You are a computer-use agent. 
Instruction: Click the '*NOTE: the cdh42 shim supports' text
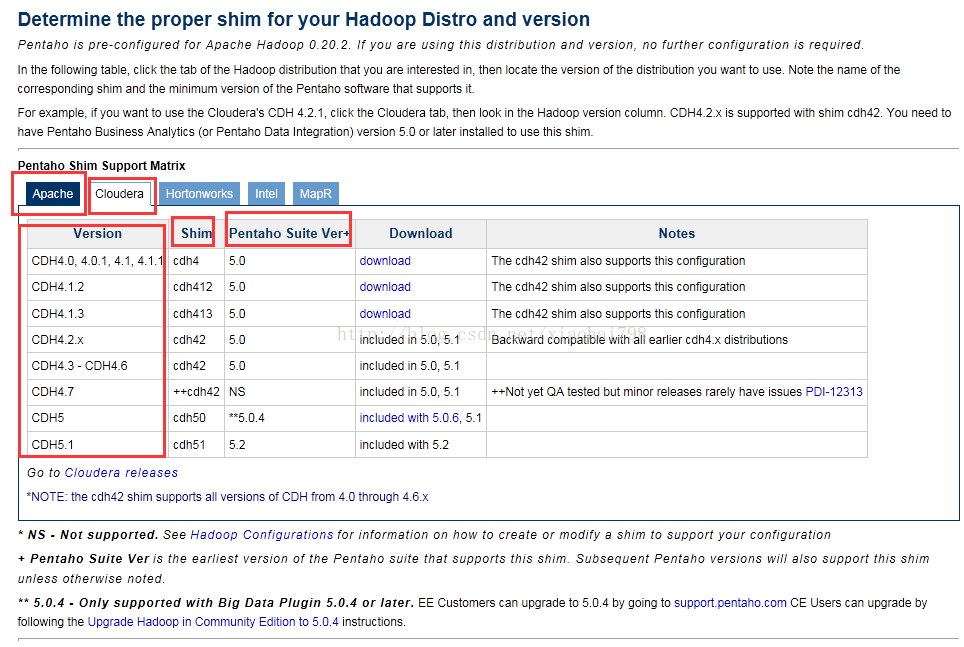[x=227, y=496]
